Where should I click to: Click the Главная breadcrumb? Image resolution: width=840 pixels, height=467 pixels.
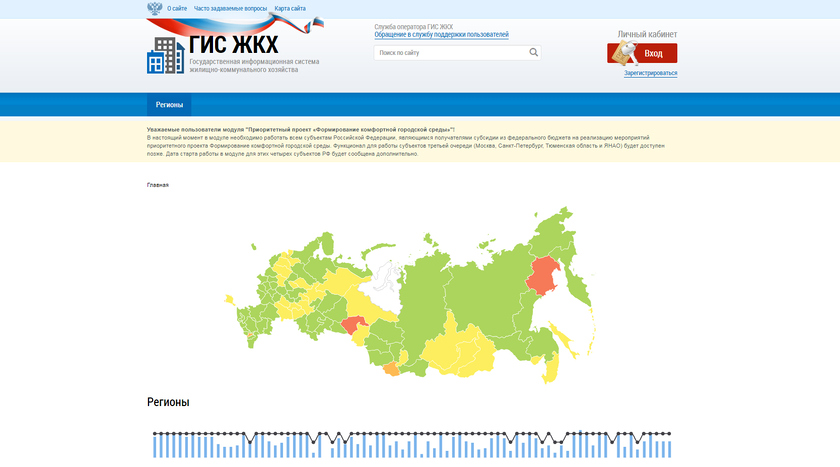coord(158,185)
